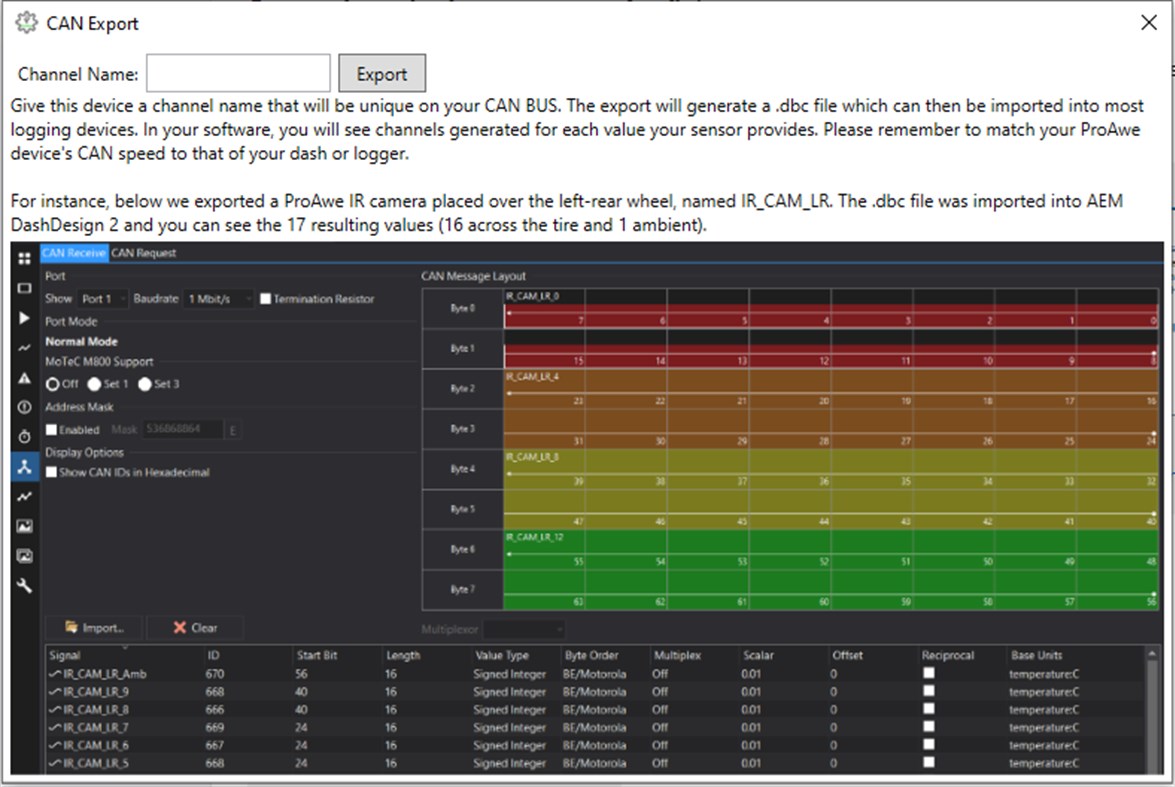Open the Show Port 1 dropdown

tap(102, 297)
